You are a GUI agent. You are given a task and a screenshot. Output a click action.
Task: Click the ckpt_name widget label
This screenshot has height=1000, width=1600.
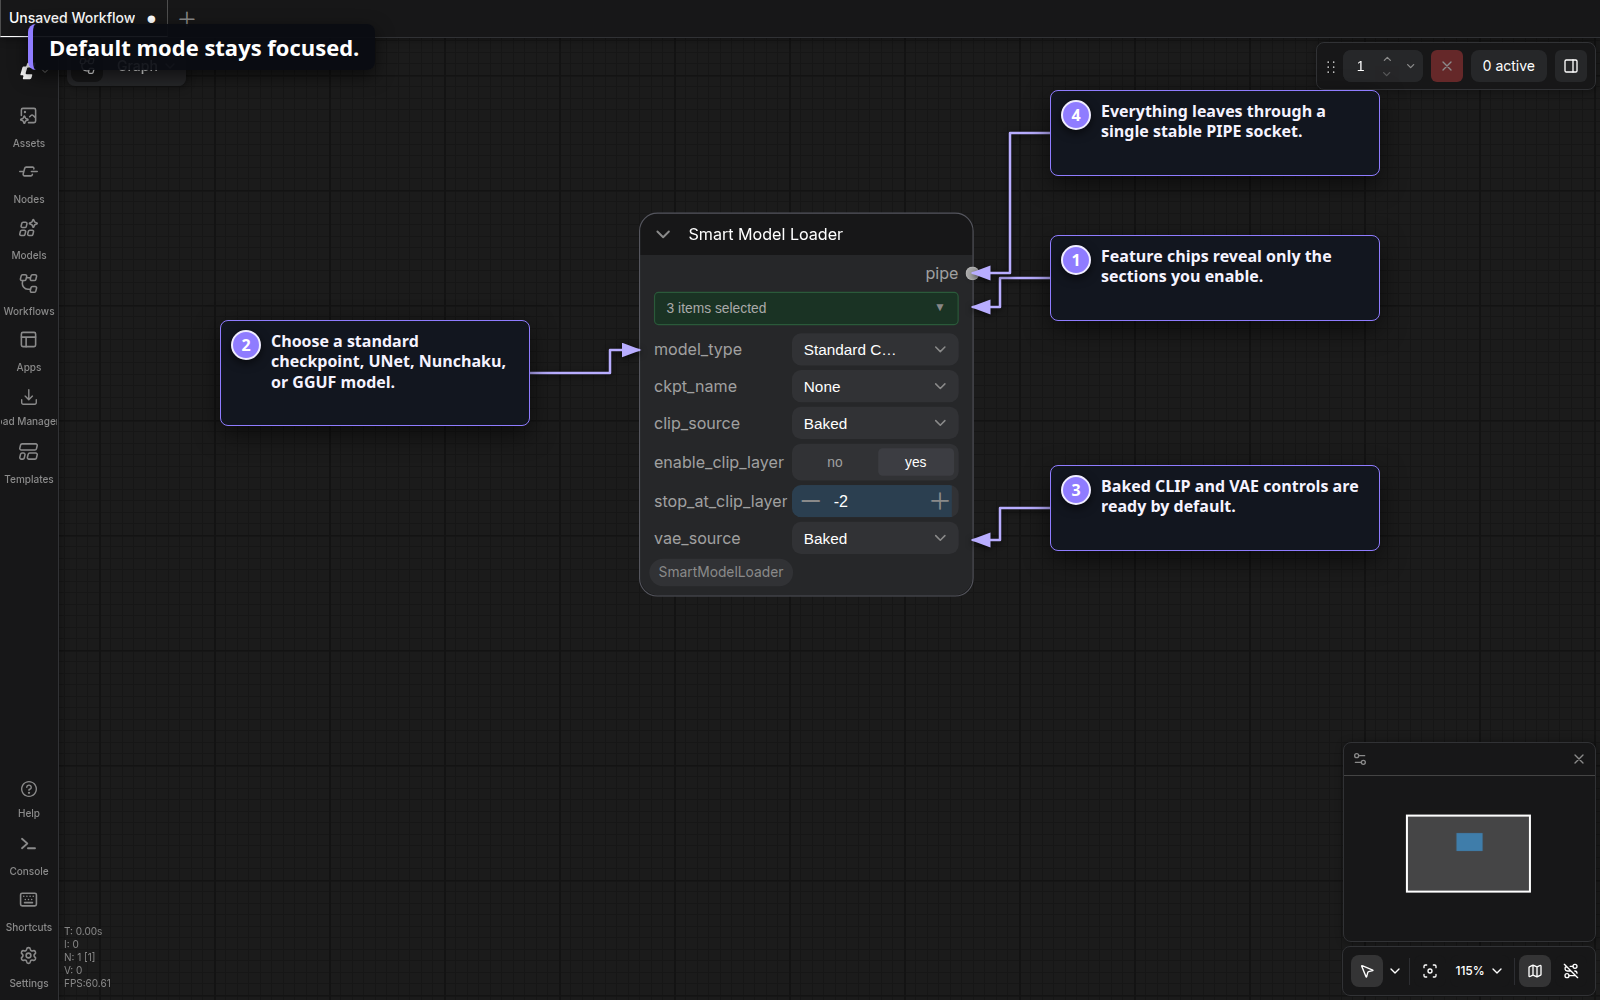point(695,387)
